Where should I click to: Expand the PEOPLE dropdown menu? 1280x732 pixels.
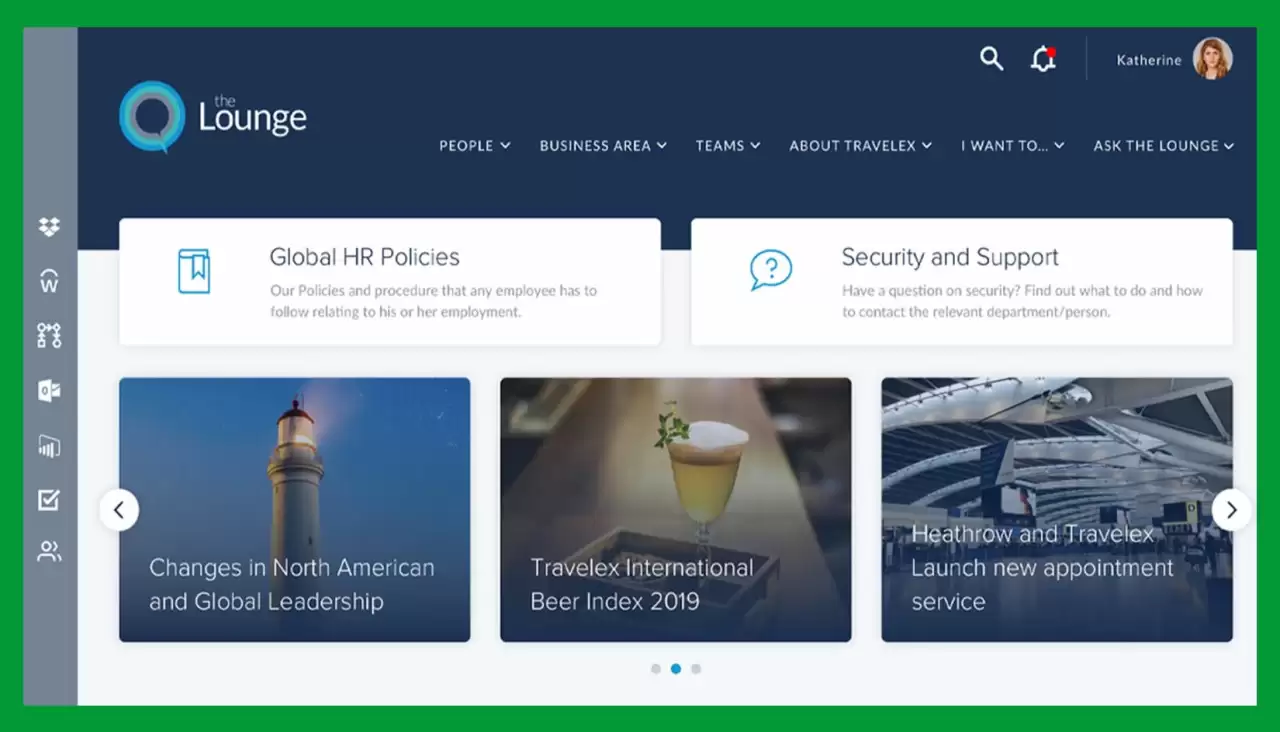tap(474, 145)
